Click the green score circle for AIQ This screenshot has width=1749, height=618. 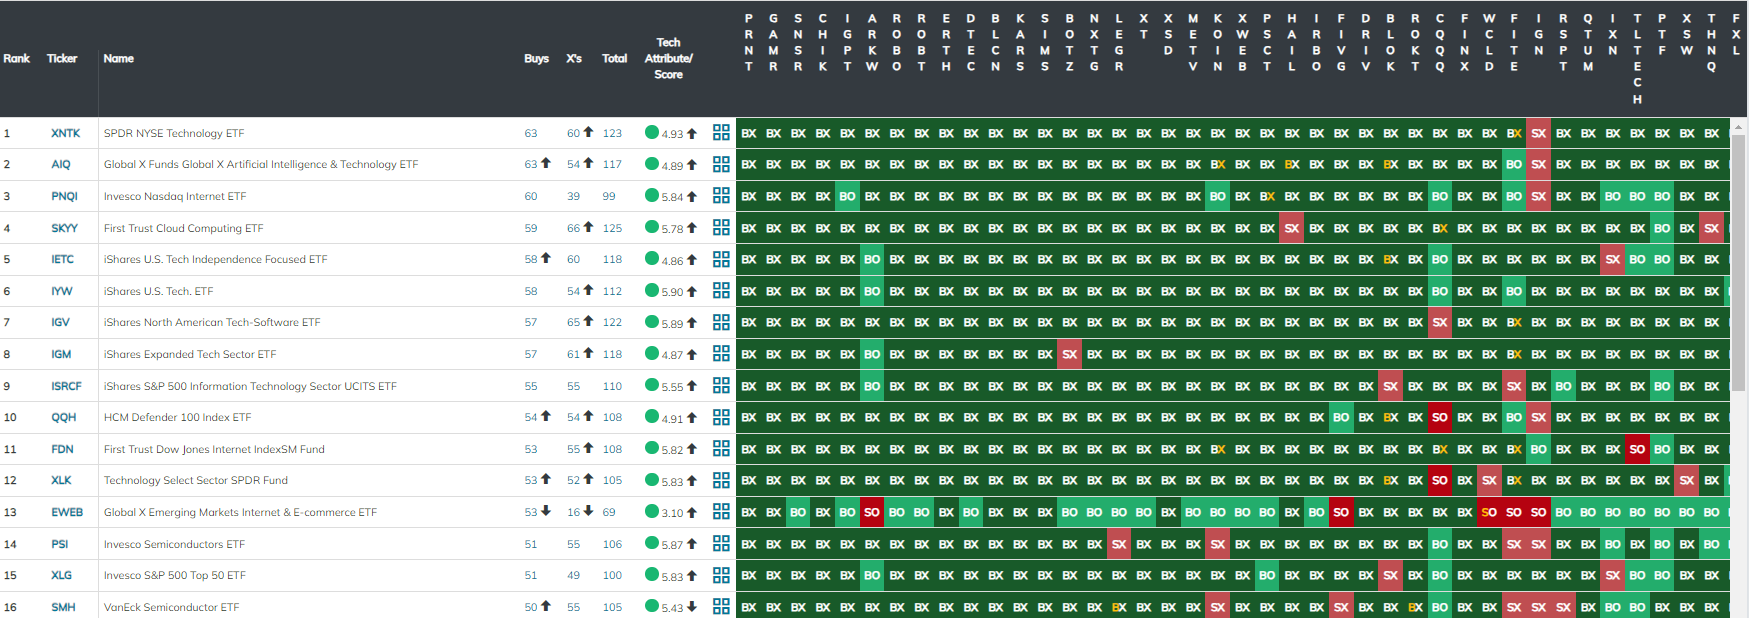click(652, 164)
